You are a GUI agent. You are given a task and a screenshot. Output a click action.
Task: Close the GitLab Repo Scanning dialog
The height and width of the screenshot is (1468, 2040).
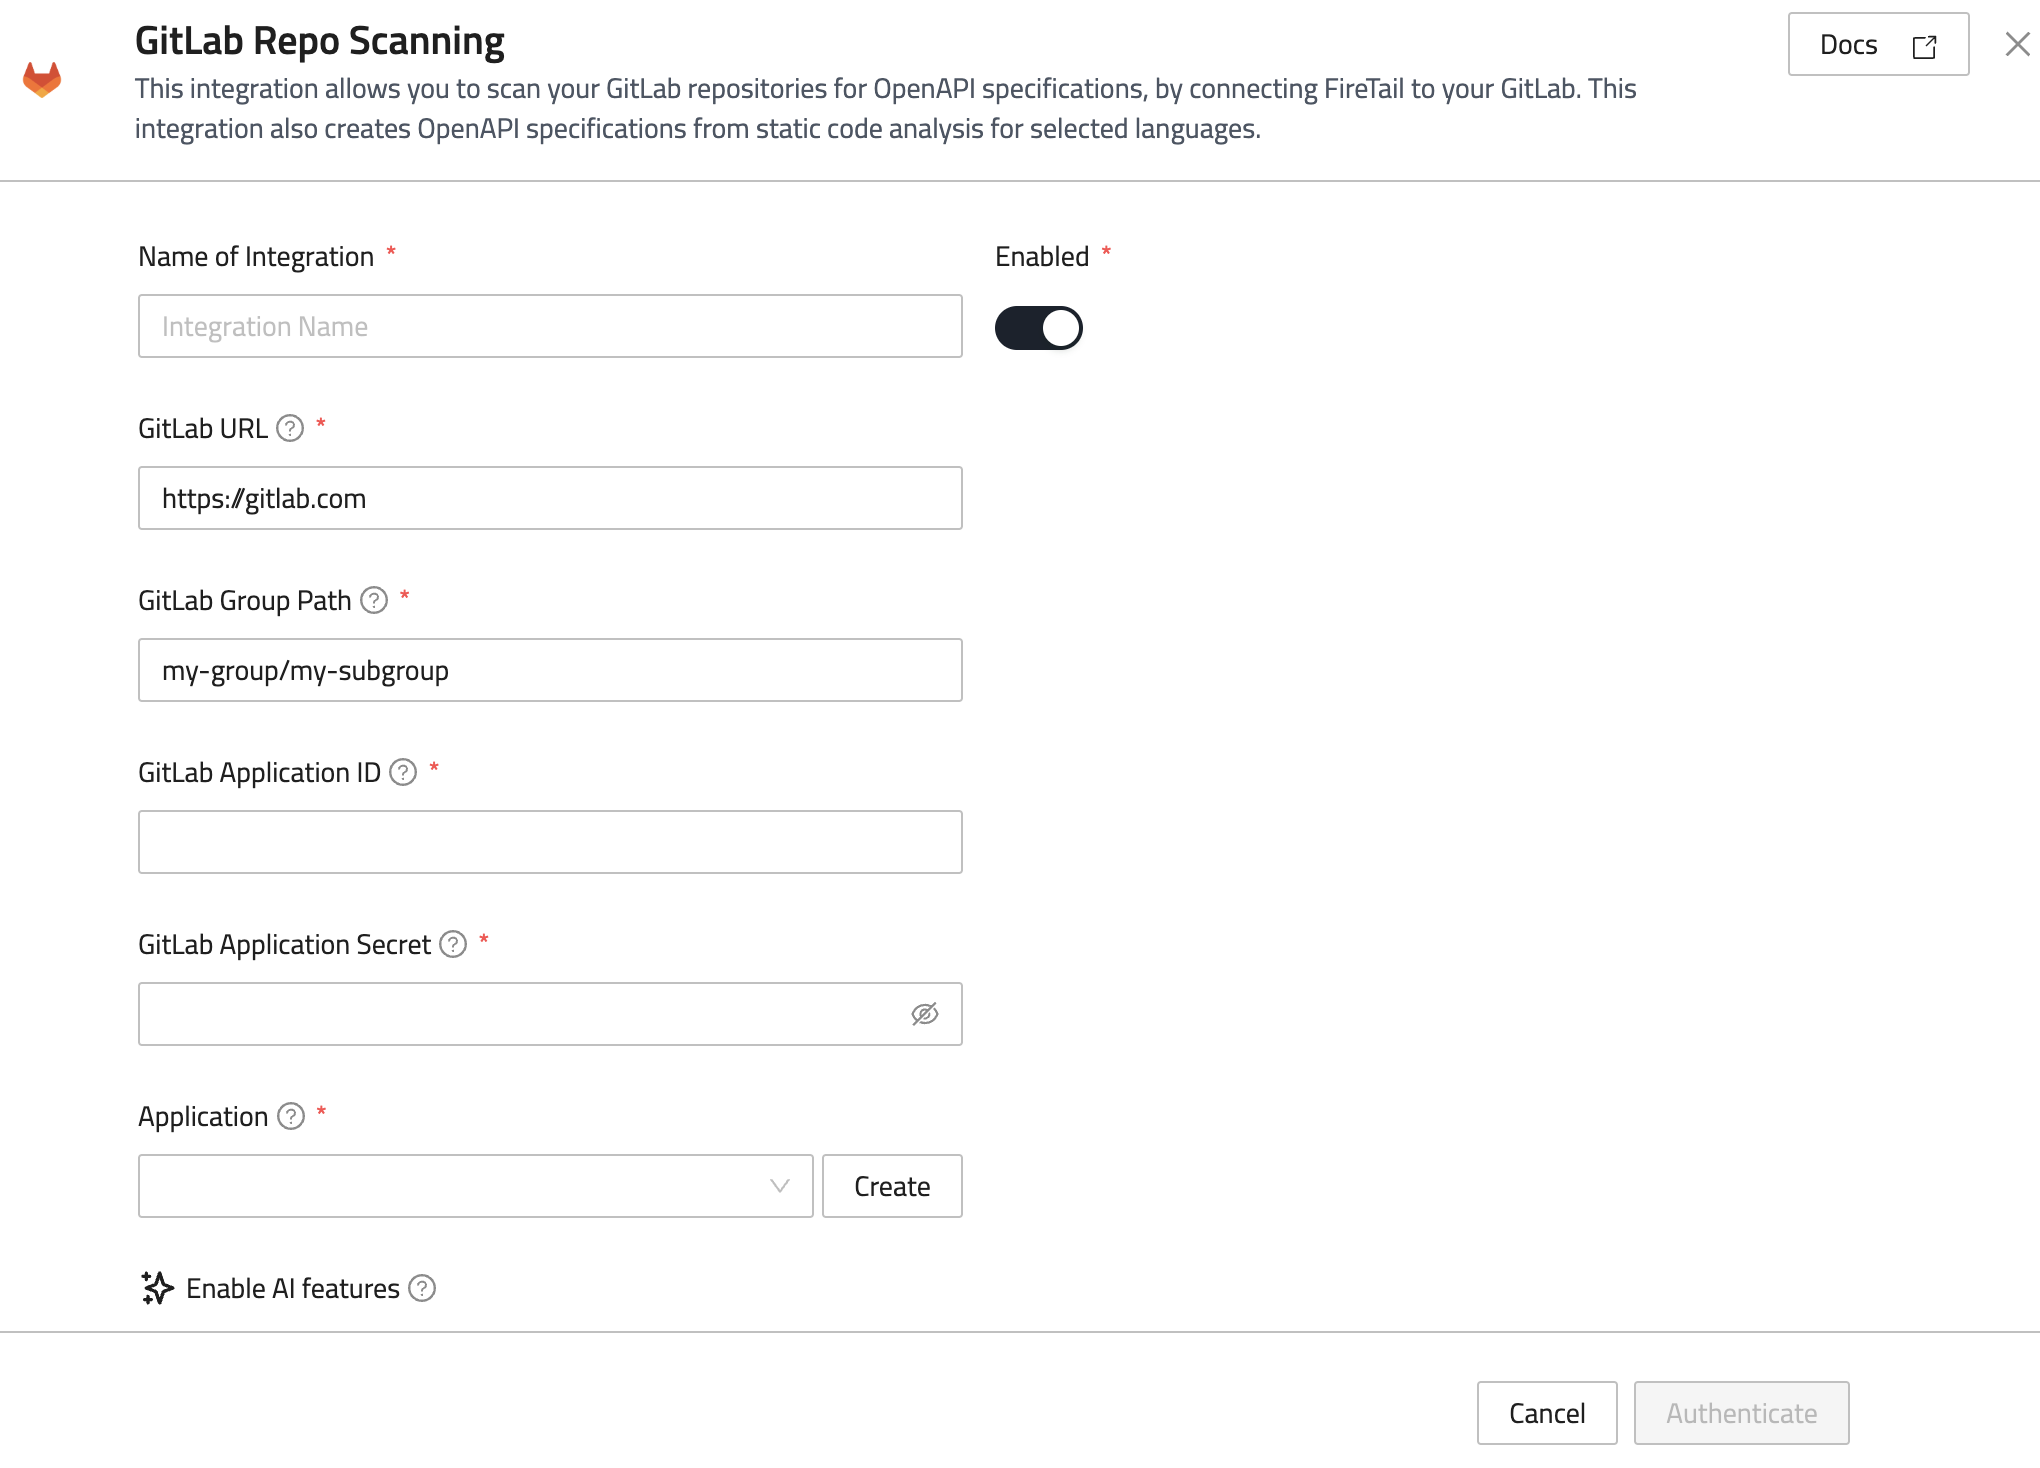[2017, 44]
